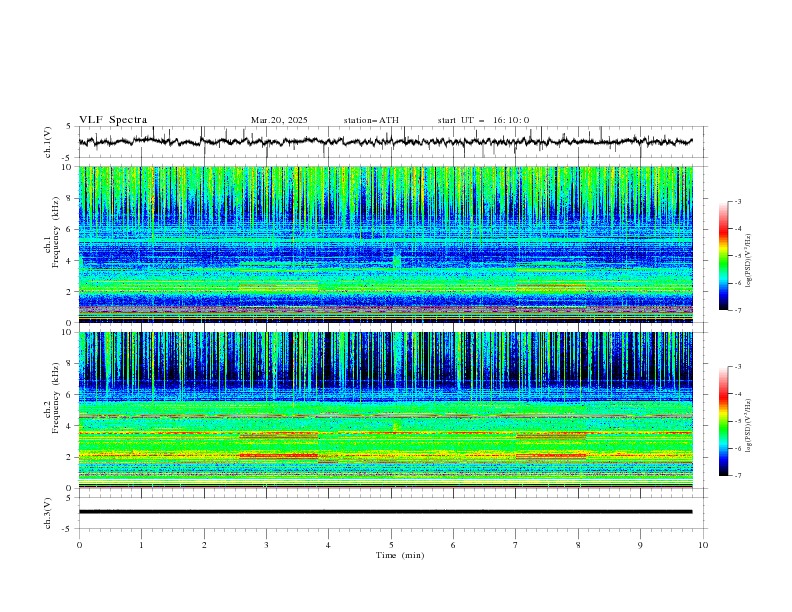The image size is (792, 612).
Task: Click the ch.3(V) waveform axis label
Action: click(48, 513)
